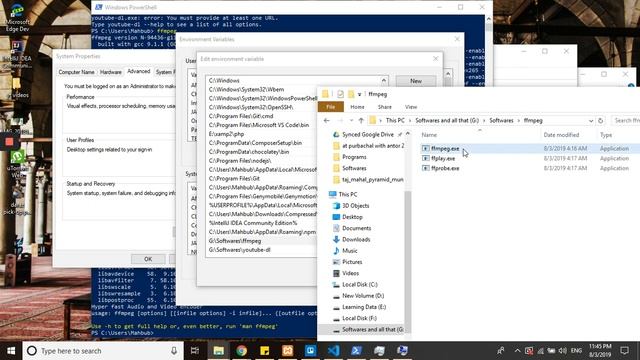This screenshot has height=360, width=640.
Task: Open Videos folder in sidebar
Action: click(x=350, y=273)
